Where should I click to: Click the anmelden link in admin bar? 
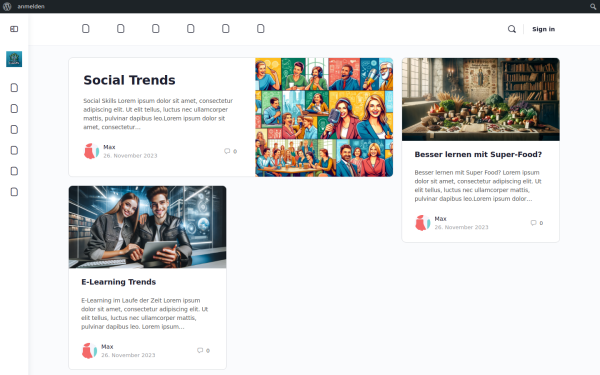tap(31, 7)
